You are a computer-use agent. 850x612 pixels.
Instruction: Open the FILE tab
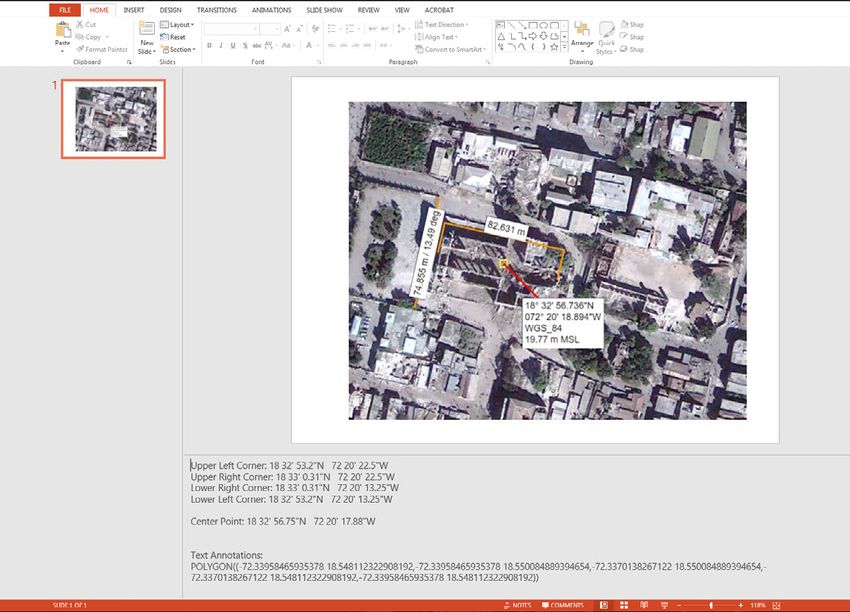65,10
